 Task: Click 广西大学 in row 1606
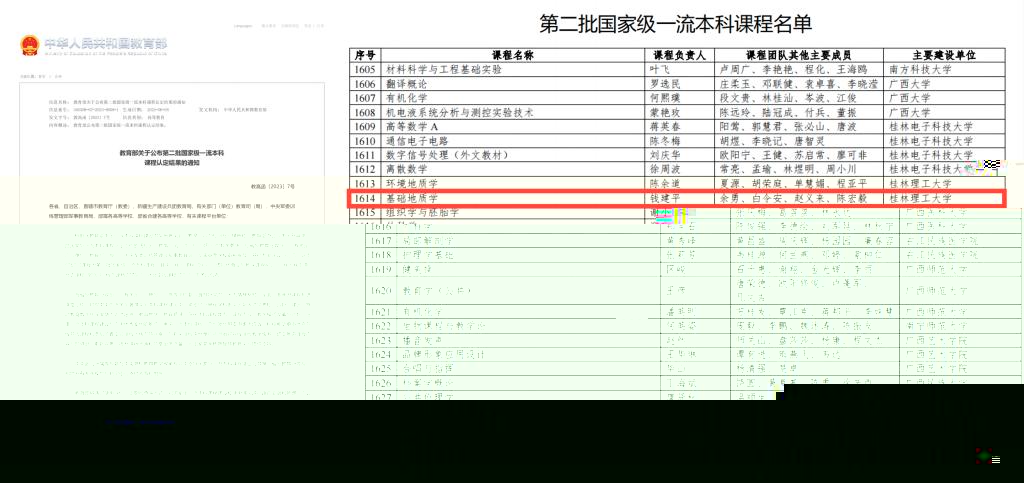[909, 84]
